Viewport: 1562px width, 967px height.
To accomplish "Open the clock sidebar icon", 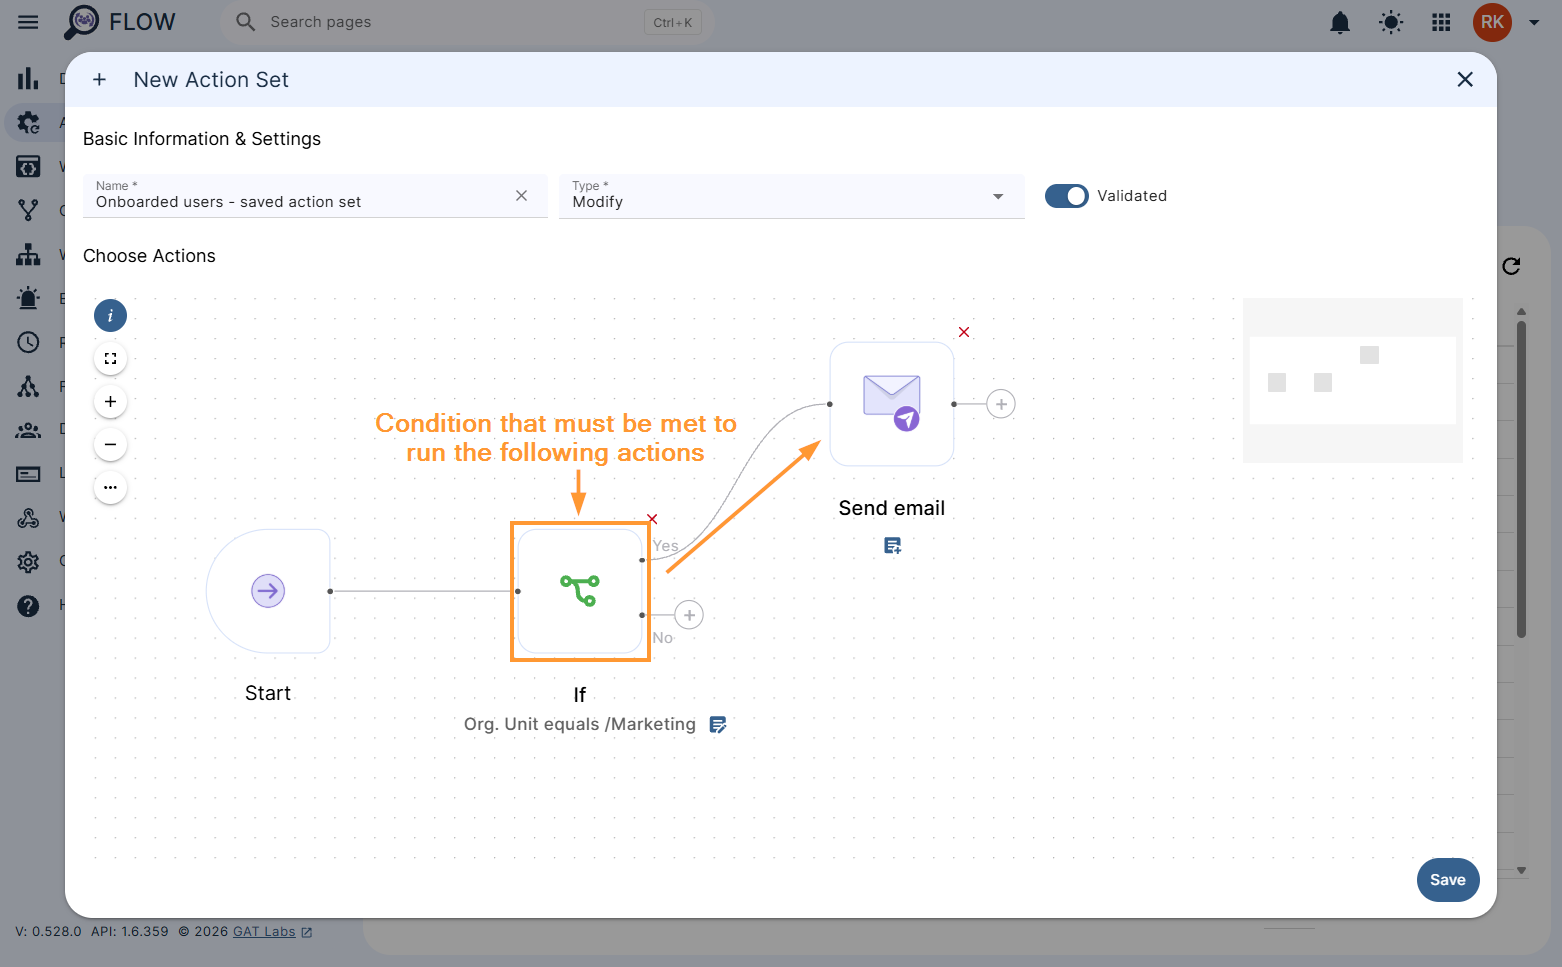I will 28,342.
